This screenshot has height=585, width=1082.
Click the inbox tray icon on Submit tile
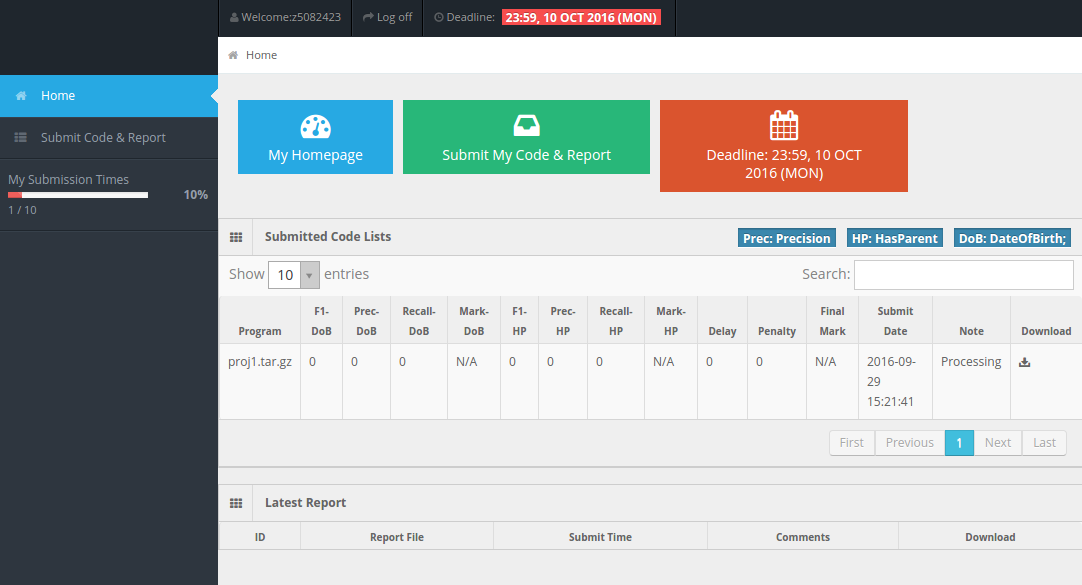(x=526, y=126)
